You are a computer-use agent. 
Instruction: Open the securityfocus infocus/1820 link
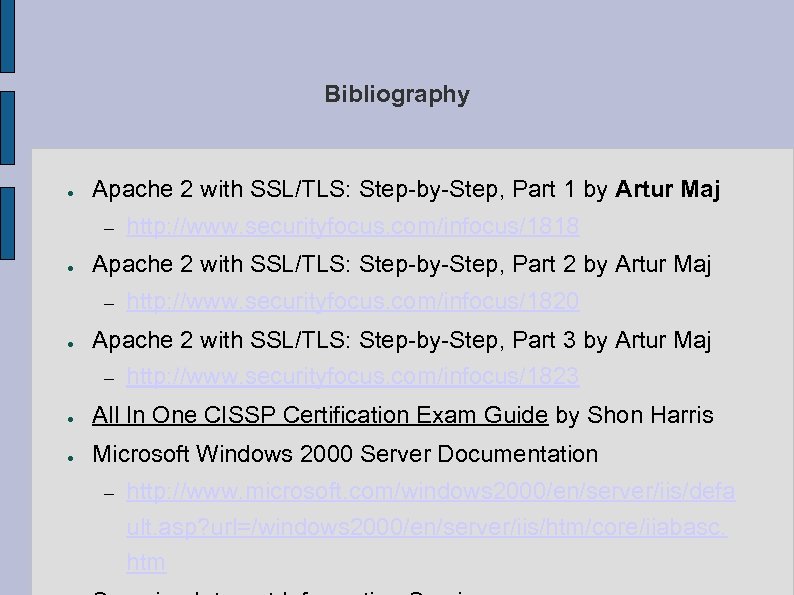click(x=352, y=301)
